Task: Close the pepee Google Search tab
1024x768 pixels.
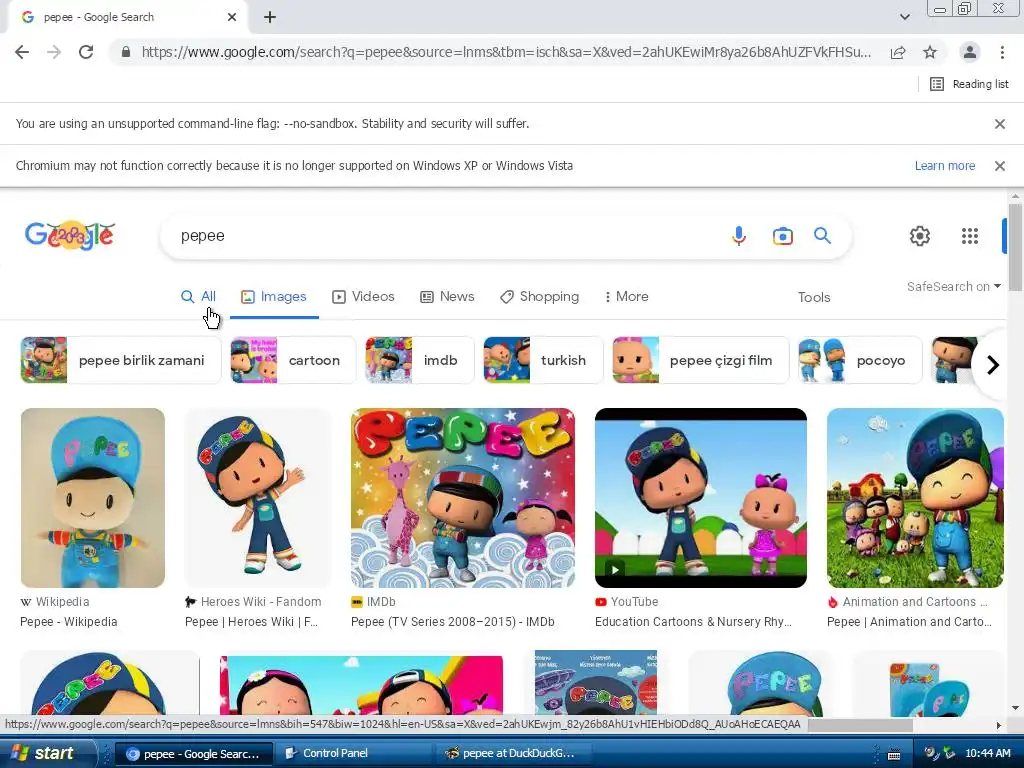Action: [232, 17]
